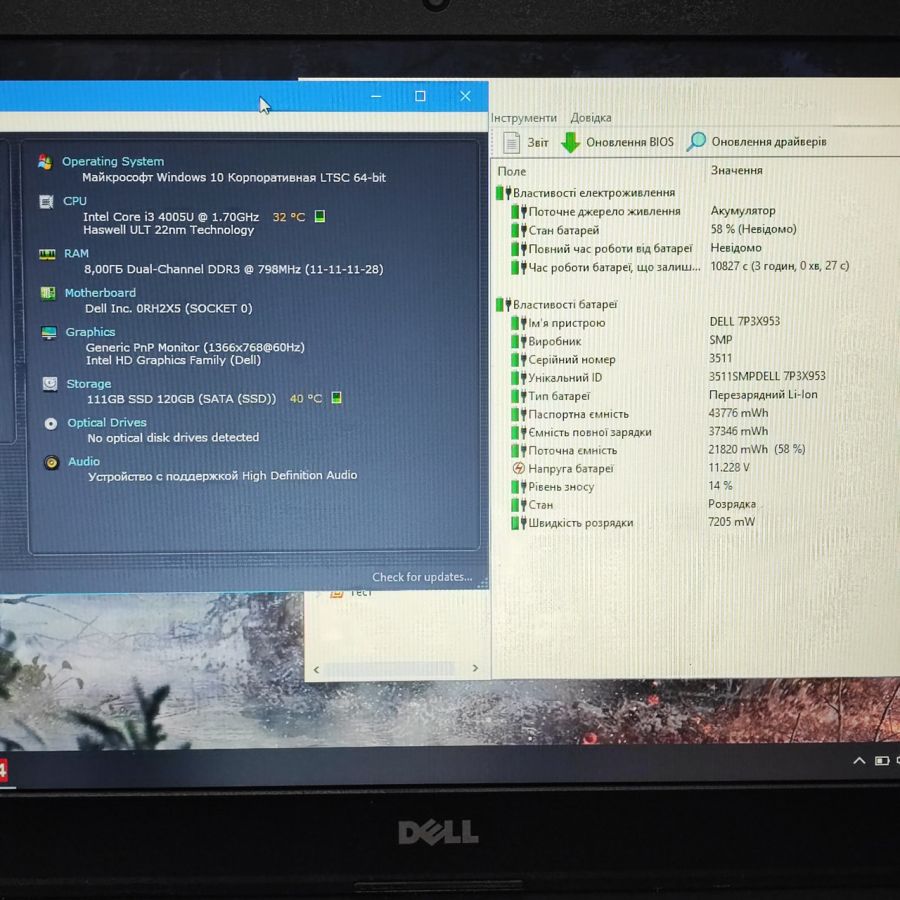This screenshot has height=900, width=900.
Task: Click the Напруга батареї lightning icon
Action: pyautogui.click(x=518, y=468)
